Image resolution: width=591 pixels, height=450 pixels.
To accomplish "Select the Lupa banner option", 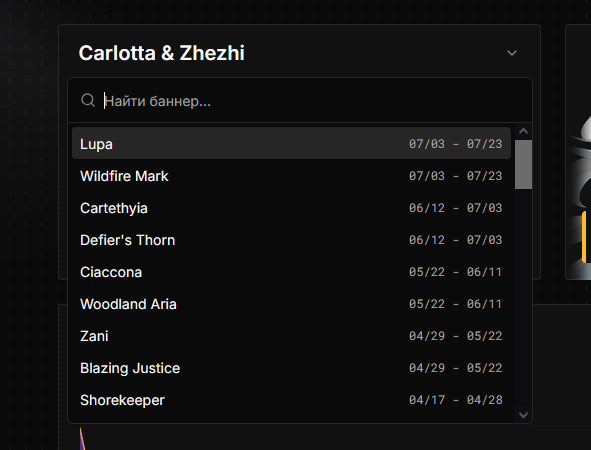I will point(291,144).
